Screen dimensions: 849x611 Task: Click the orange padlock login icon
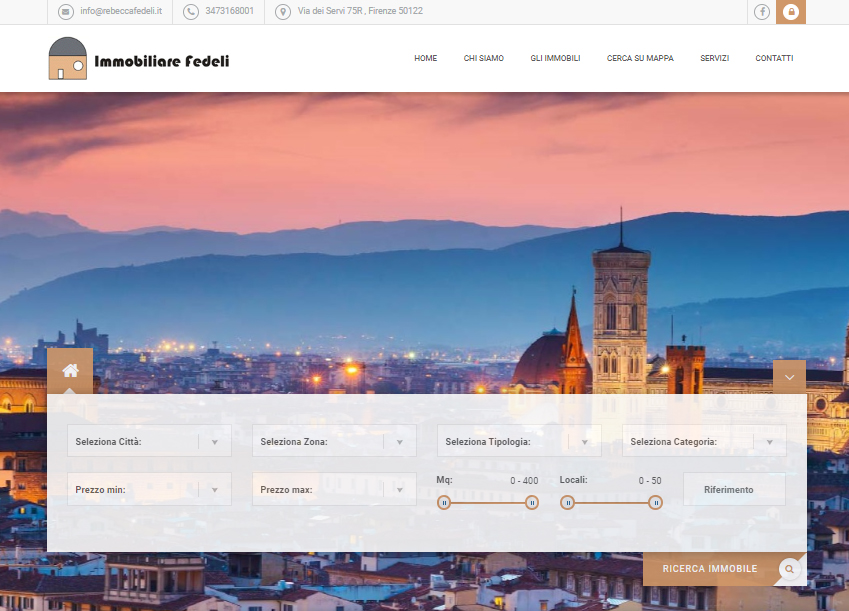click(x=791, y=11)
